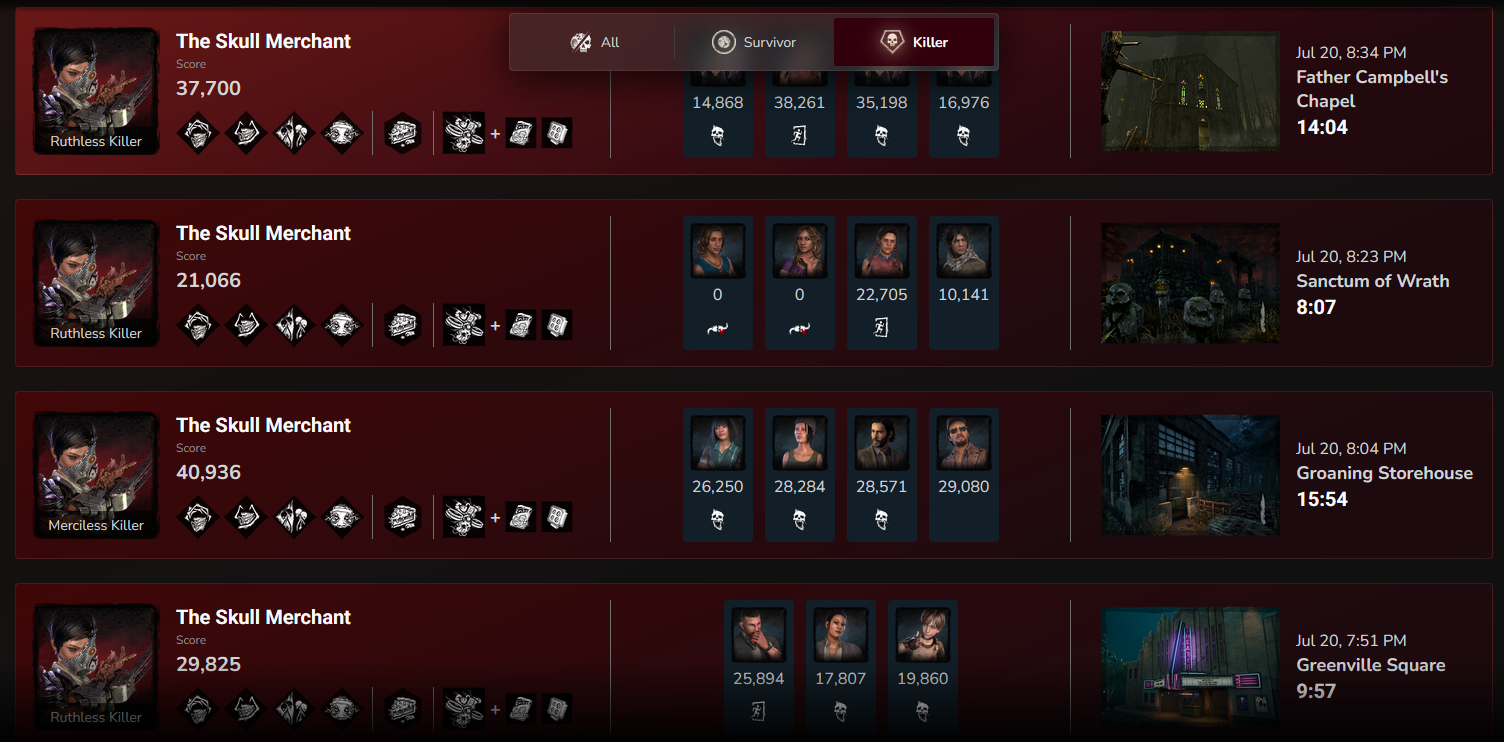Click The Skull Merchant title in 21,066 match
The image size is (1504, 742).
[x=264, y=233]
